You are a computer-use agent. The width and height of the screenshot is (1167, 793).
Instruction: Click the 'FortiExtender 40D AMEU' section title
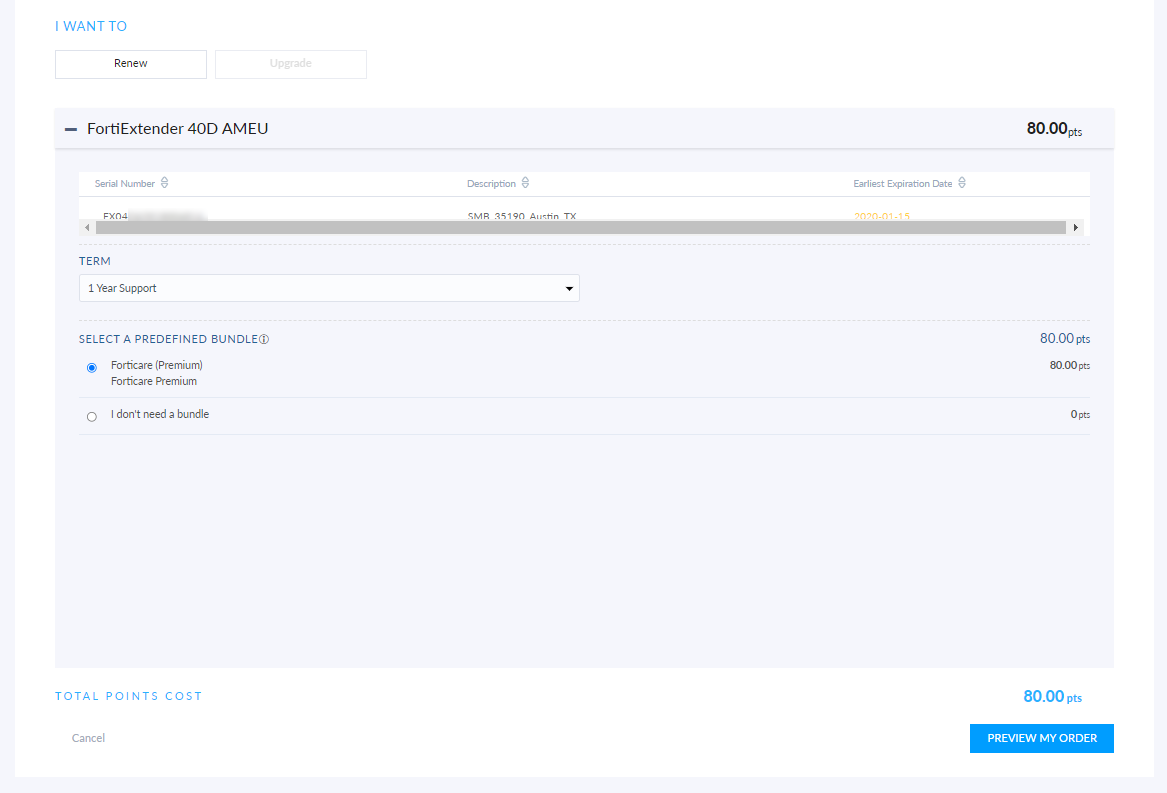(177, 129)
